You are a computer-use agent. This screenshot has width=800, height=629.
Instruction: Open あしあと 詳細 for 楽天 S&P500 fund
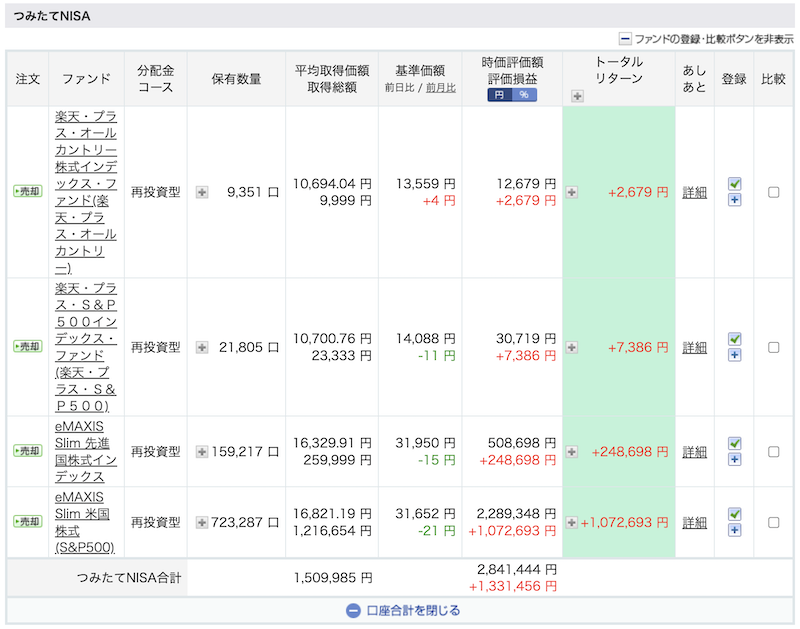694,347
